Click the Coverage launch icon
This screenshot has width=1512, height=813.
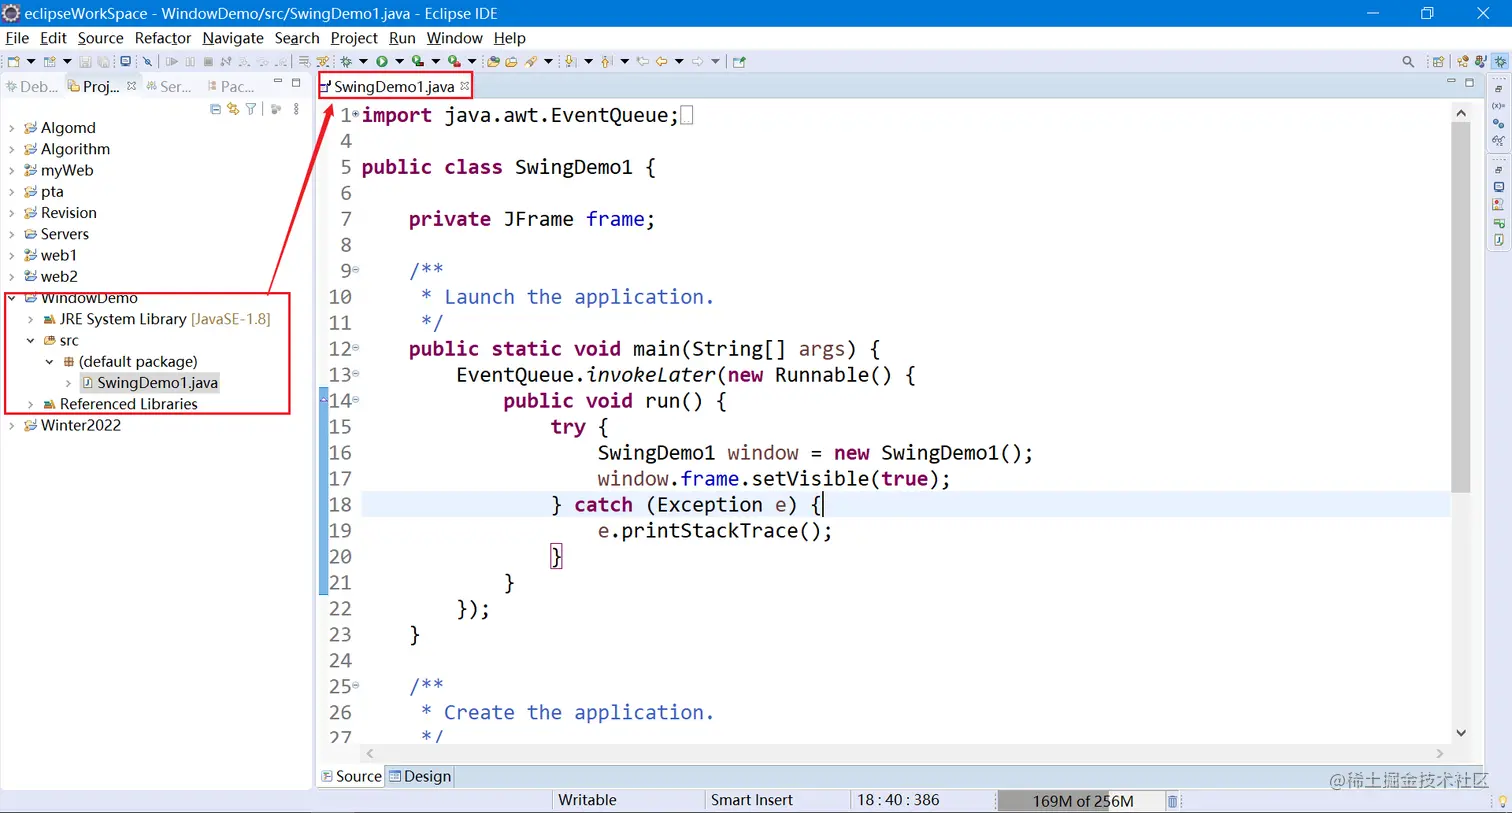[x=418, y=61]
